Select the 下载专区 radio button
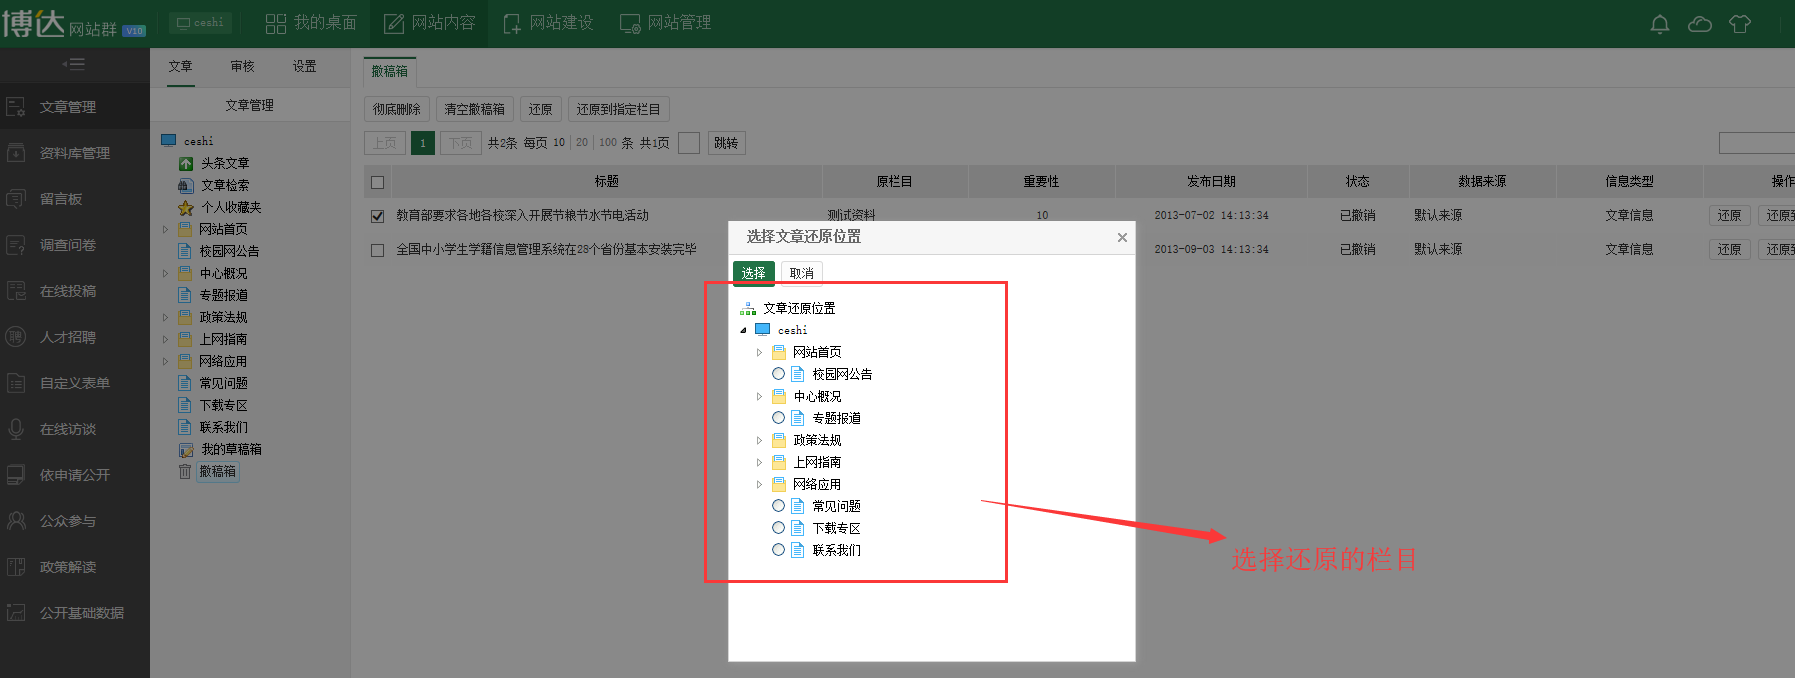This screenshot has height=678, width=1795. click(x=778, y=528)
